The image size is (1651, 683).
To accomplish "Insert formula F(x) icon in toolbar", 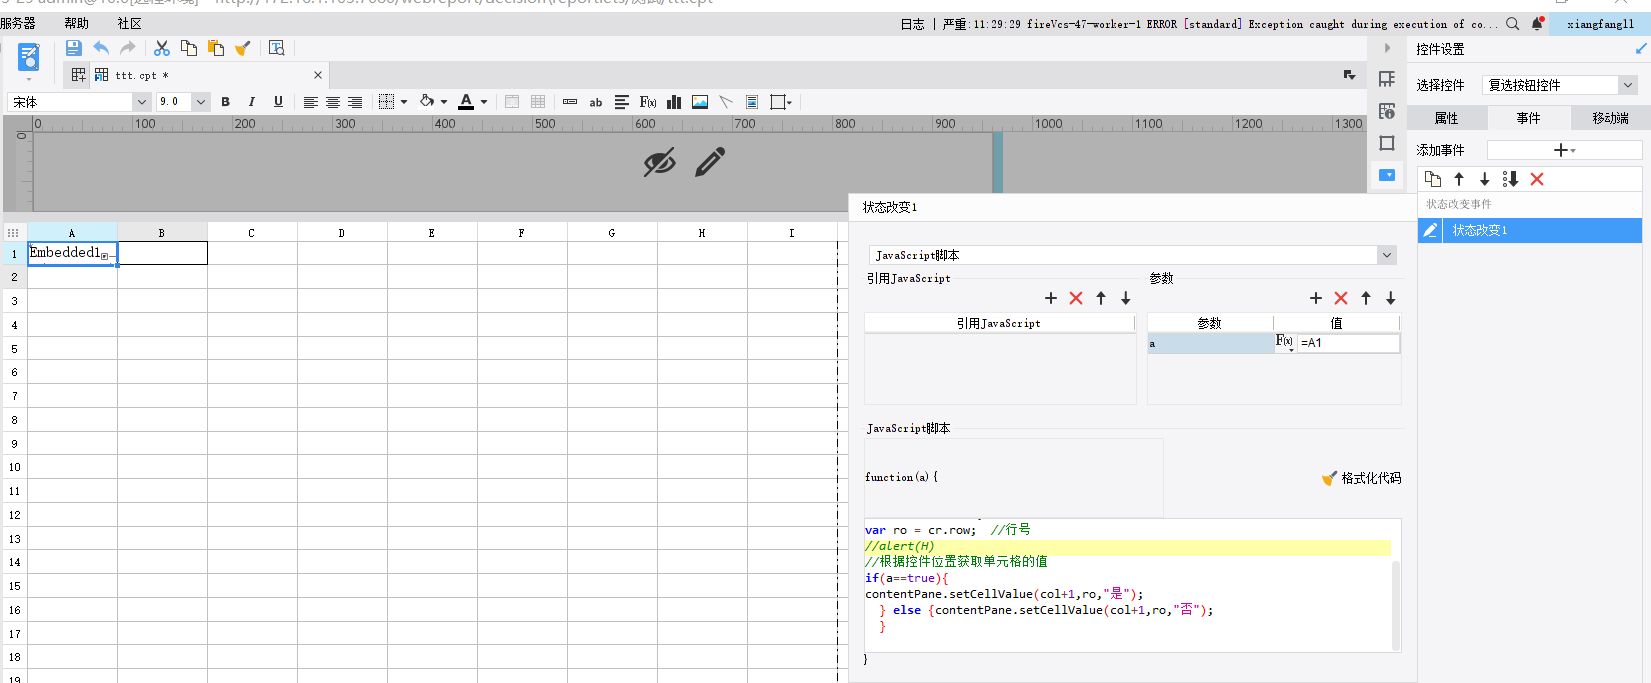I will (648, 102).
